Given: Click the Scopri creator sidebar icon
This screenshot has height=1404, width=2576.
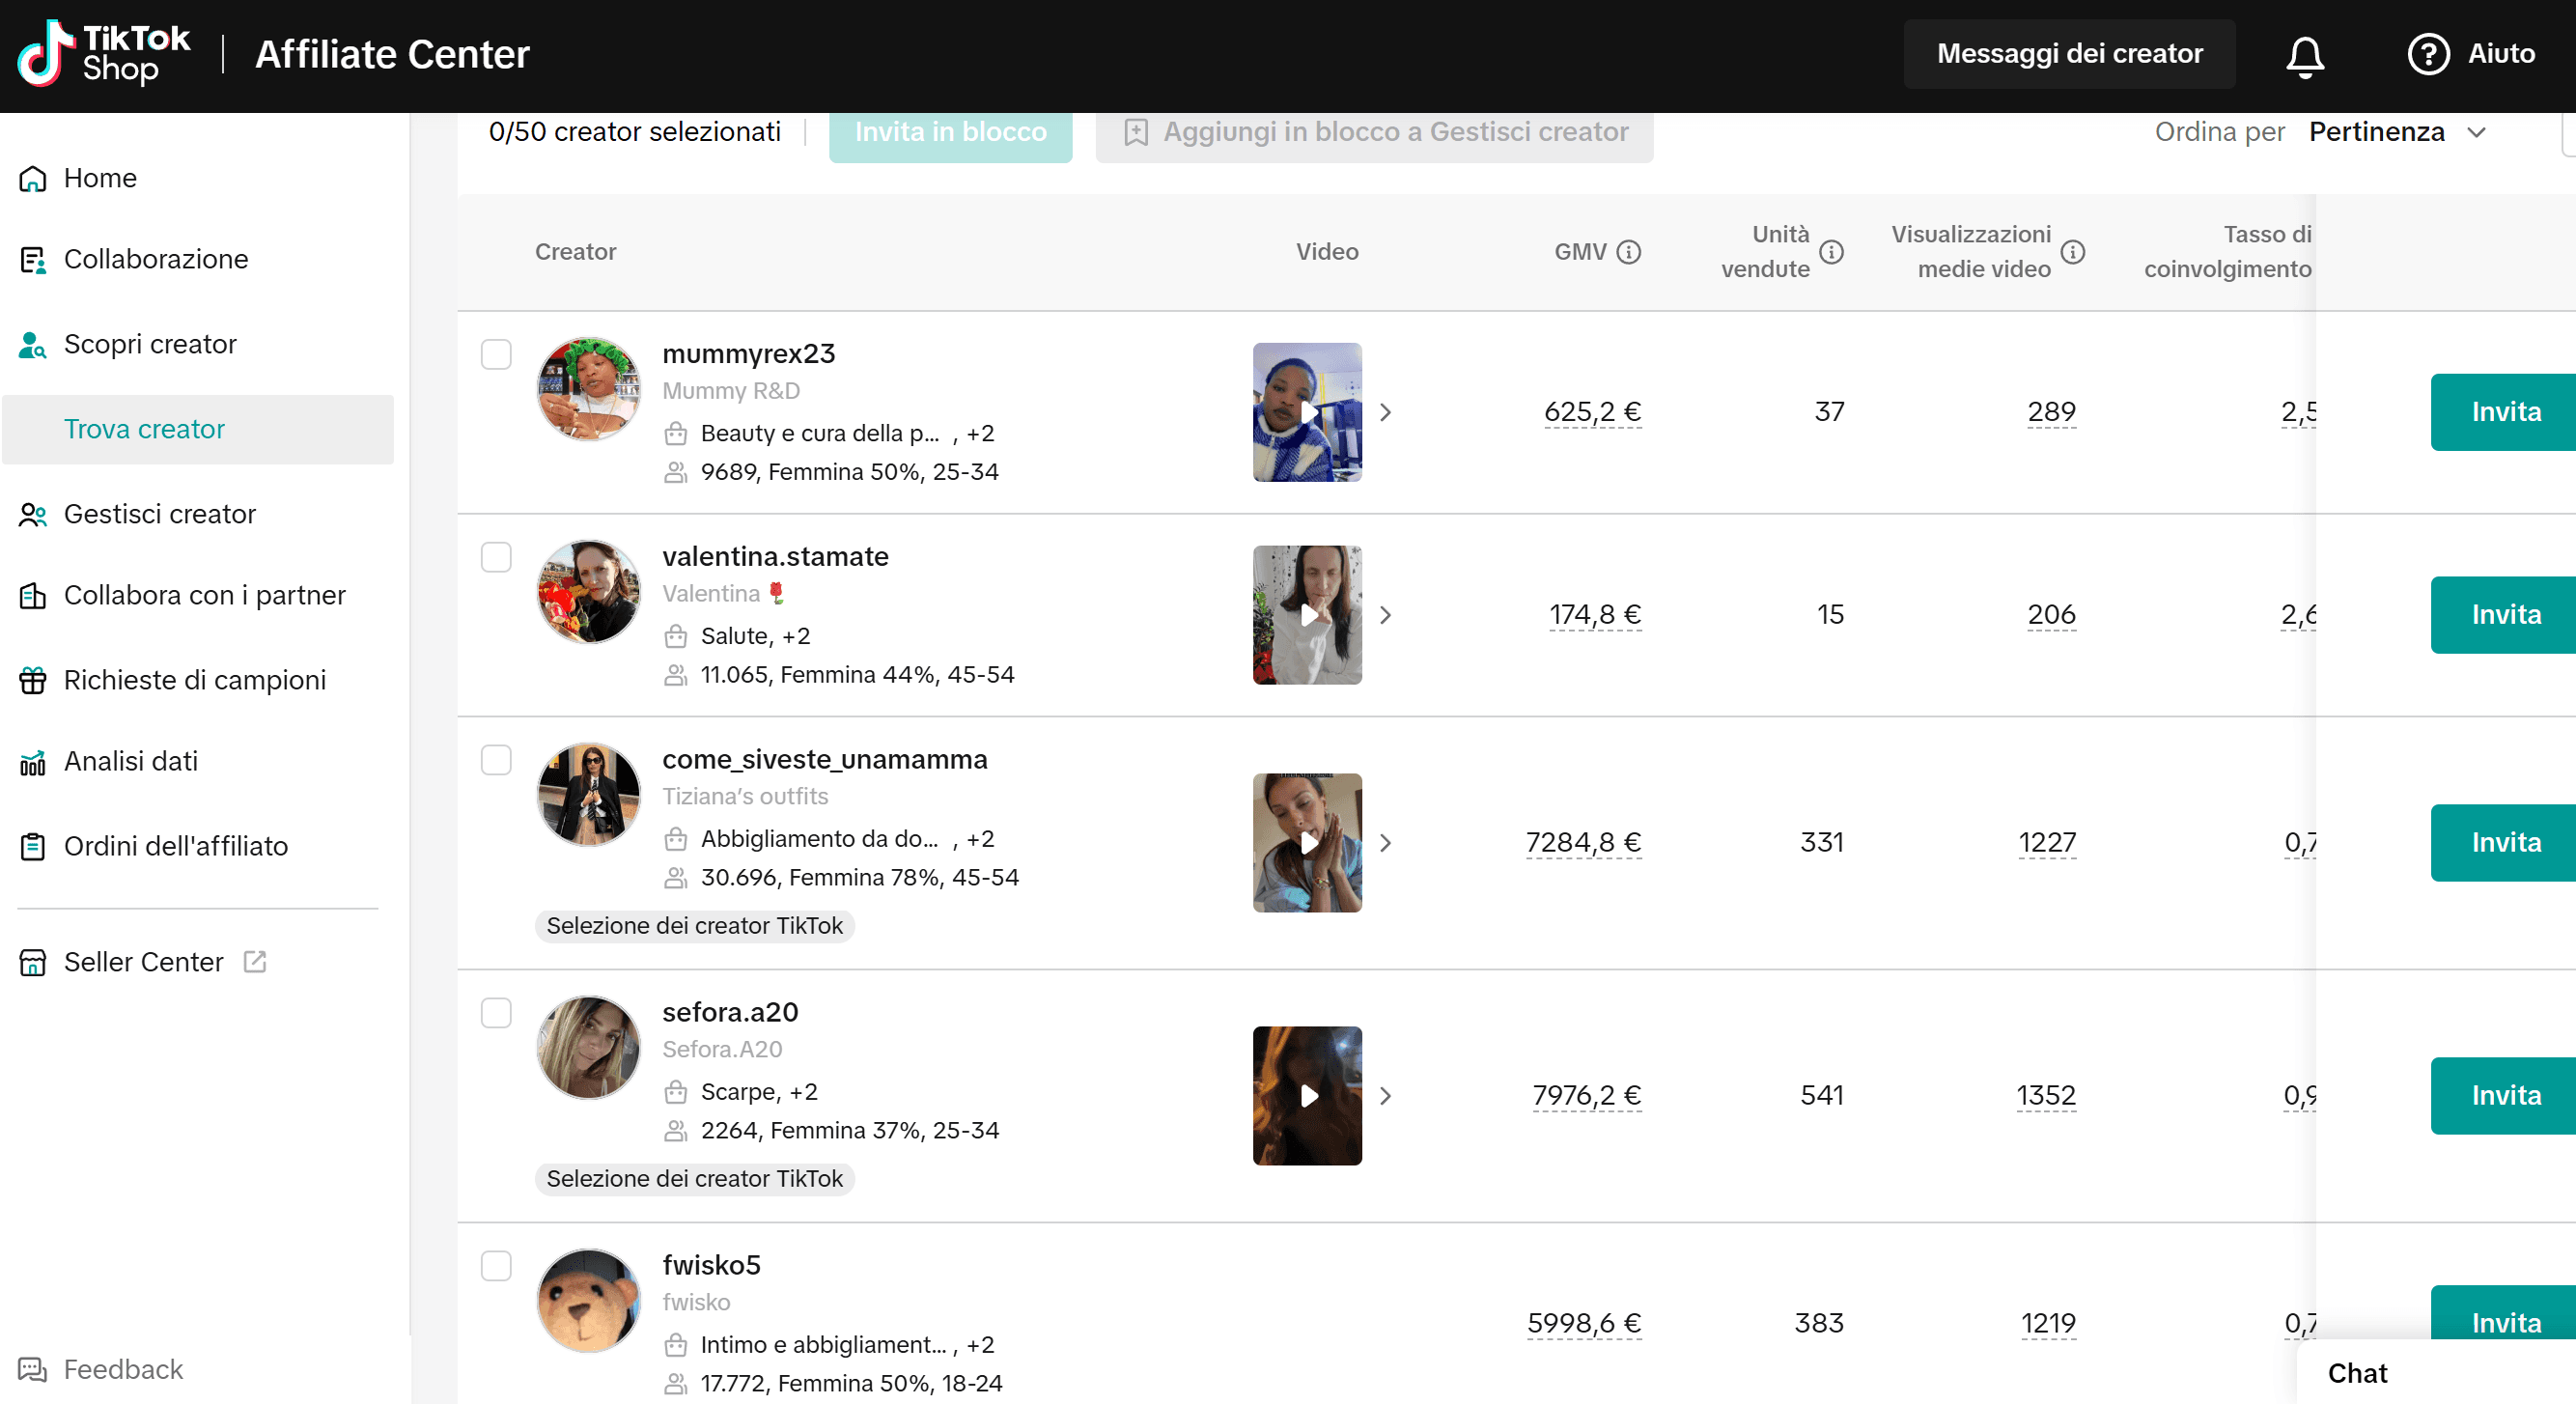Looking at the screenshot, I should (33, 344).
